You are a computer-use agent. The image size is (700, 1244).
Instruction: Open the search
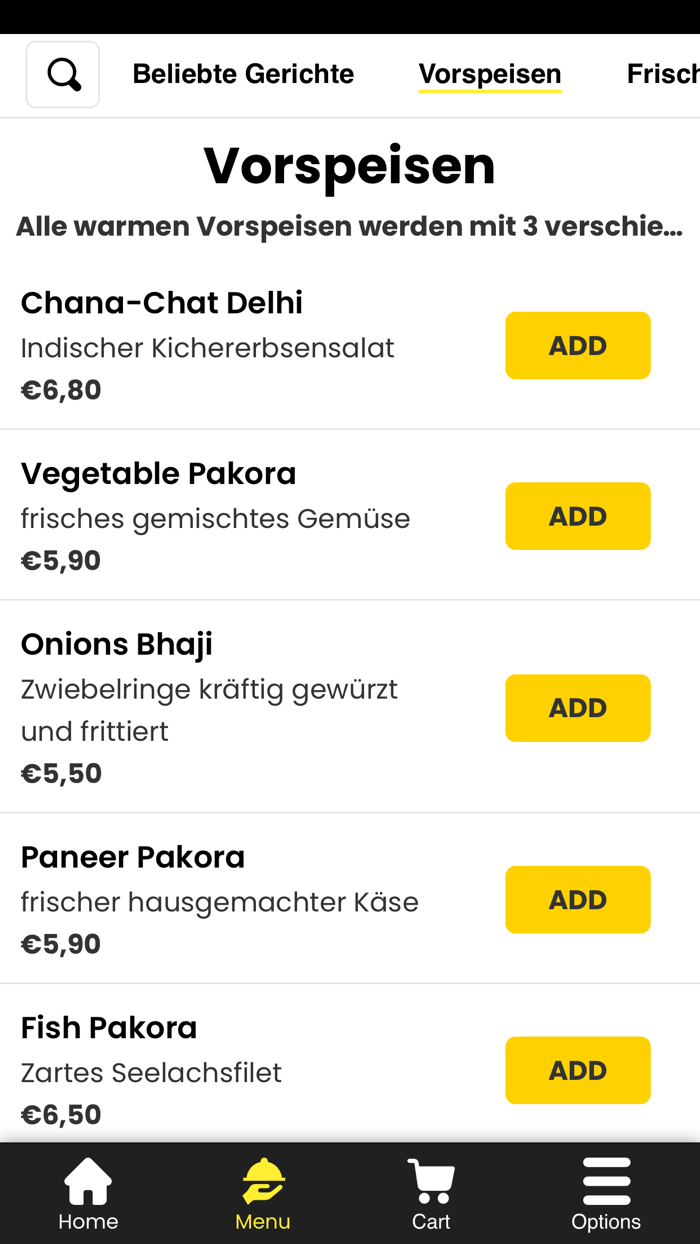click(62, 73)
